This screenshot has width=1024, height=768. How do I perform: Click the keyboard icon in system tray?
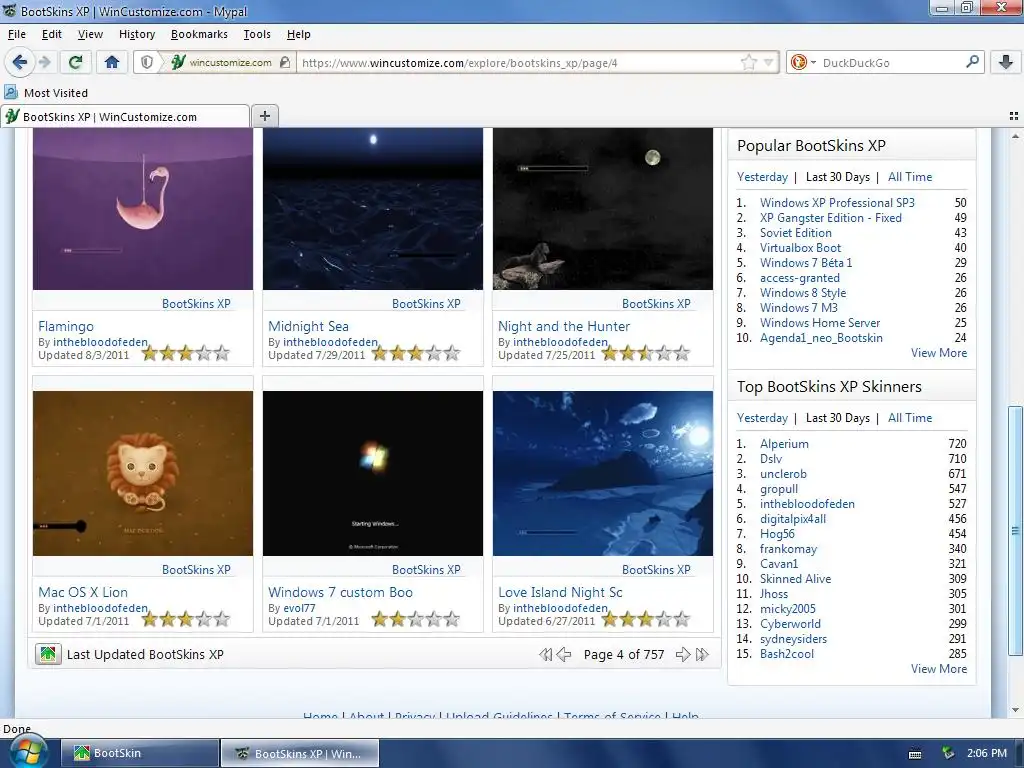[x=915, y=754]
